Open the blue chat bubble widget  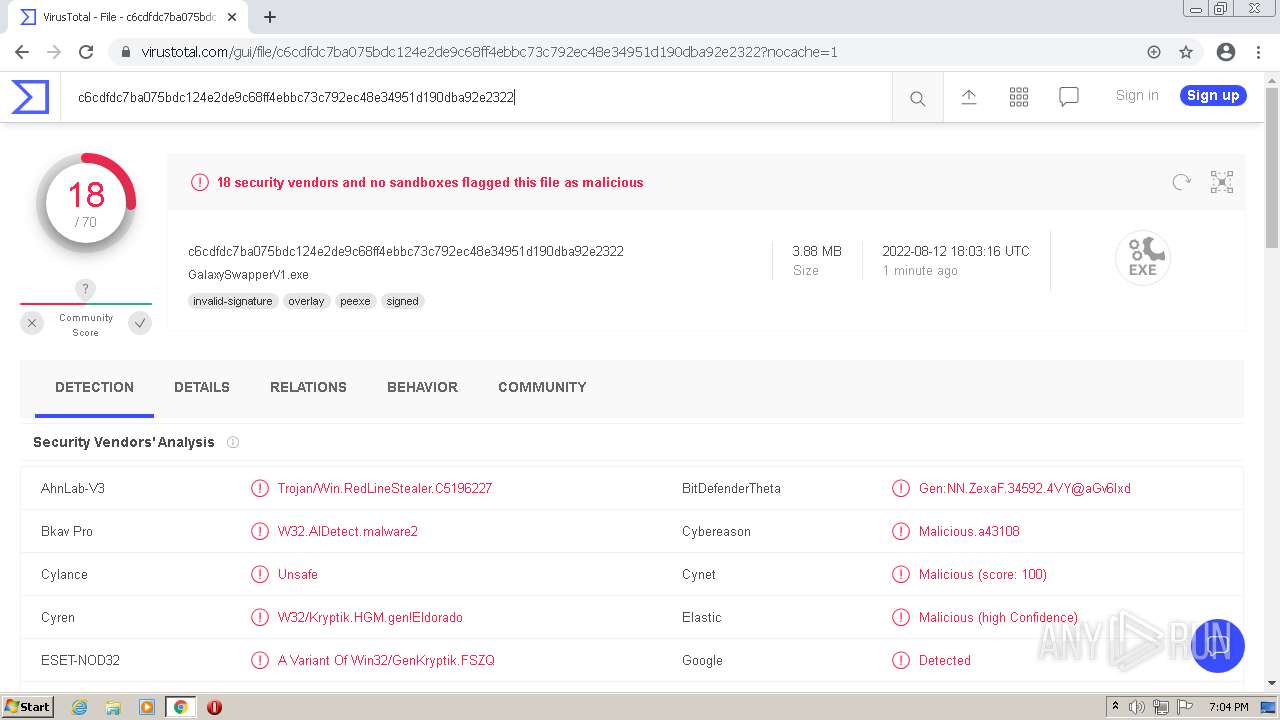tap(1217, 646)
